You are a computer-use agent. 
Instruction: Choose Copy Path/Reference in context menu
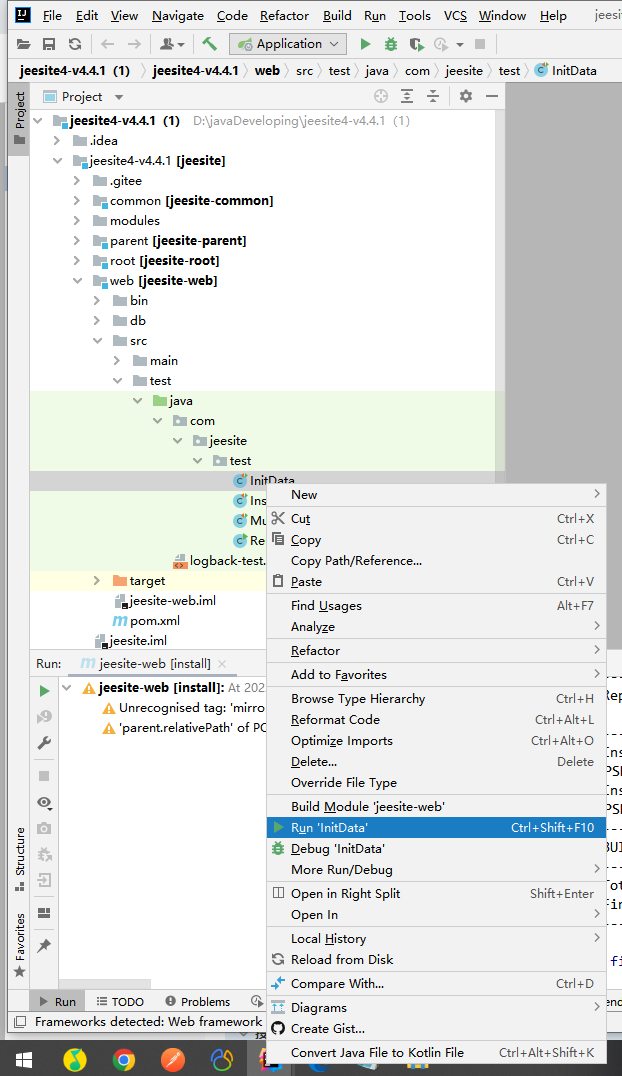436,561
